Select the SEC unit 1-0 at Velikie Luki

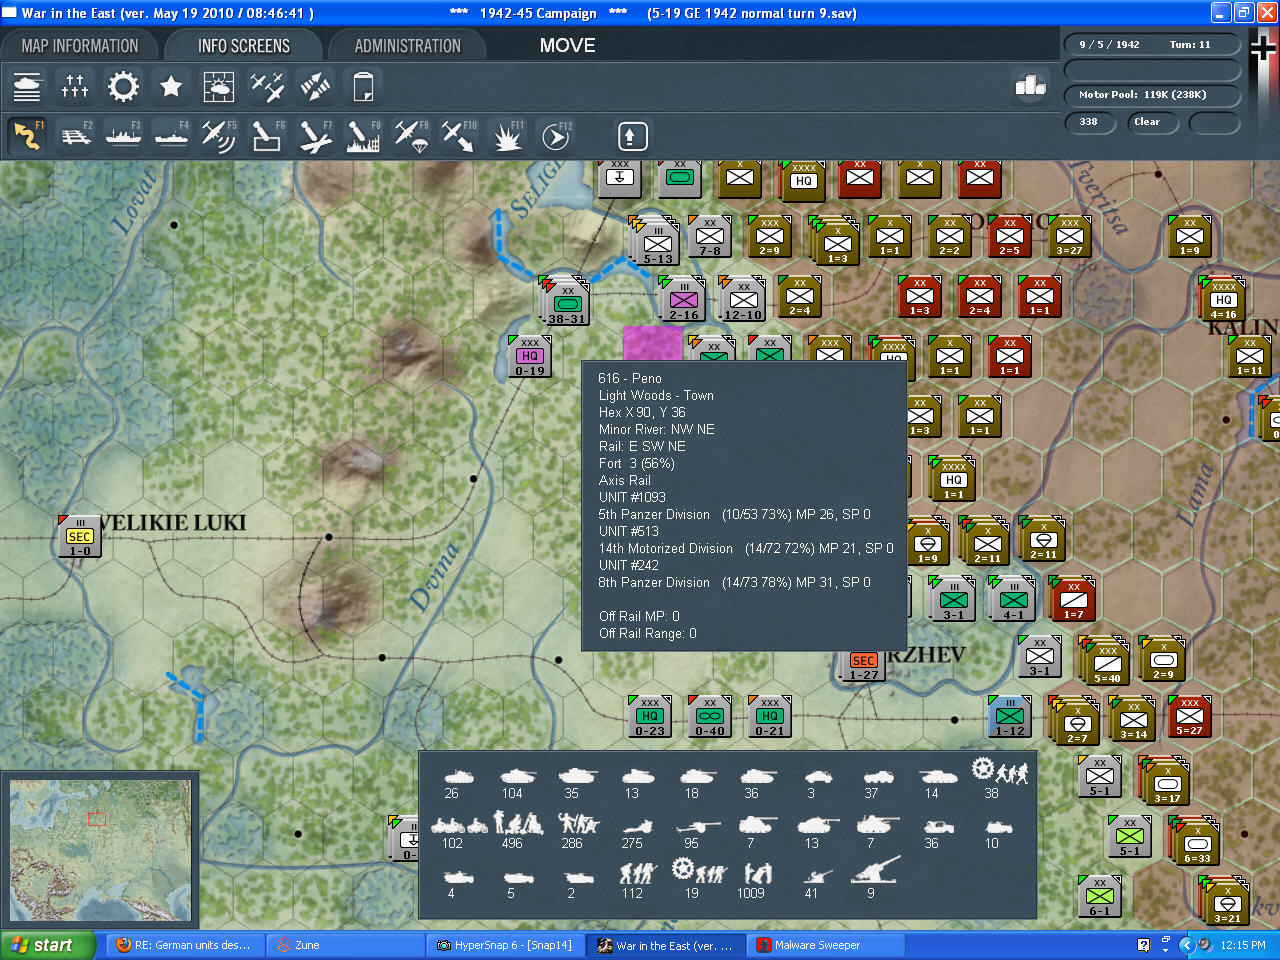pos(80,537)
